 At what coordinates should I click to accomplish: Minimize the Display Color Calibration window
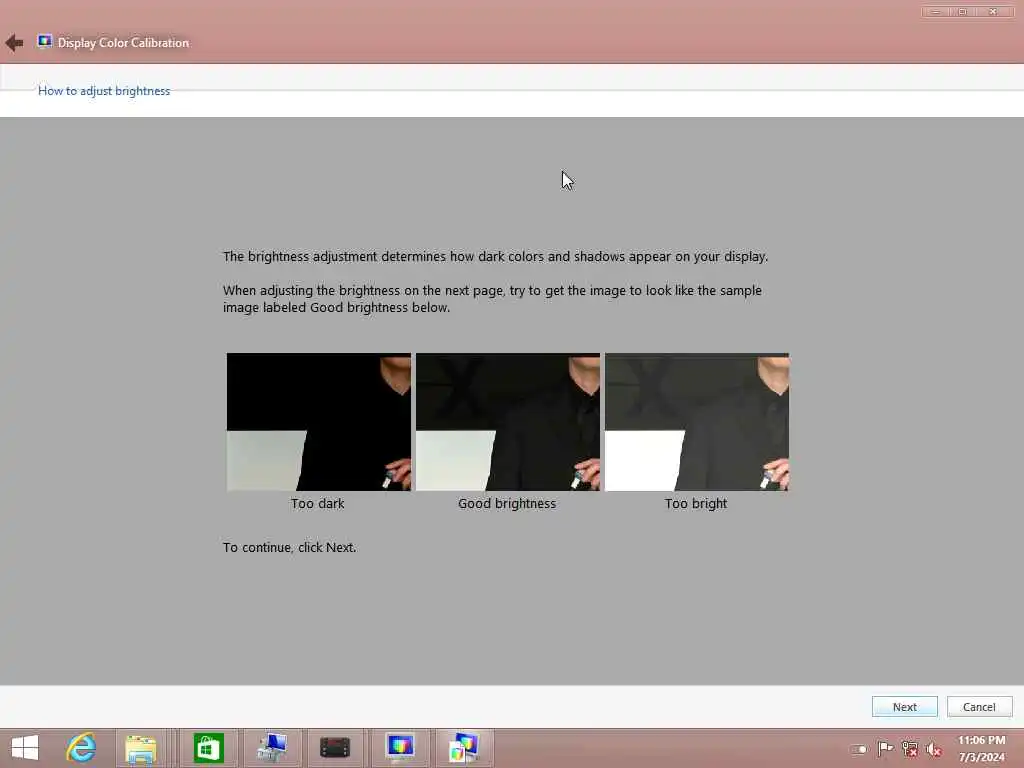pos(935,12)
